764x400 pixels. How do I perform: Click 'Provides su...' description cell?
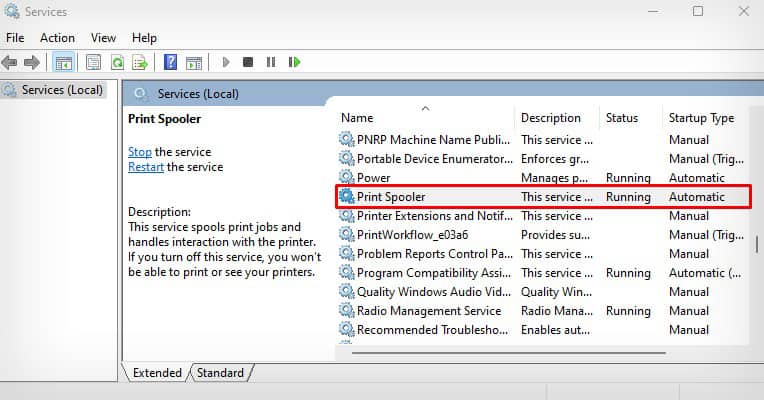555,235
